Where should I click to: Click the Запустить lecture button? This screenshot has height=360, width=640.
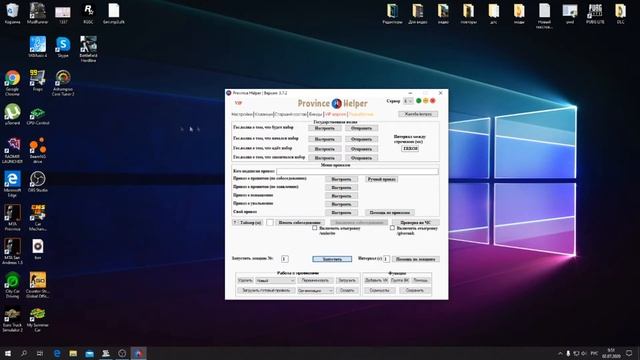332,259
